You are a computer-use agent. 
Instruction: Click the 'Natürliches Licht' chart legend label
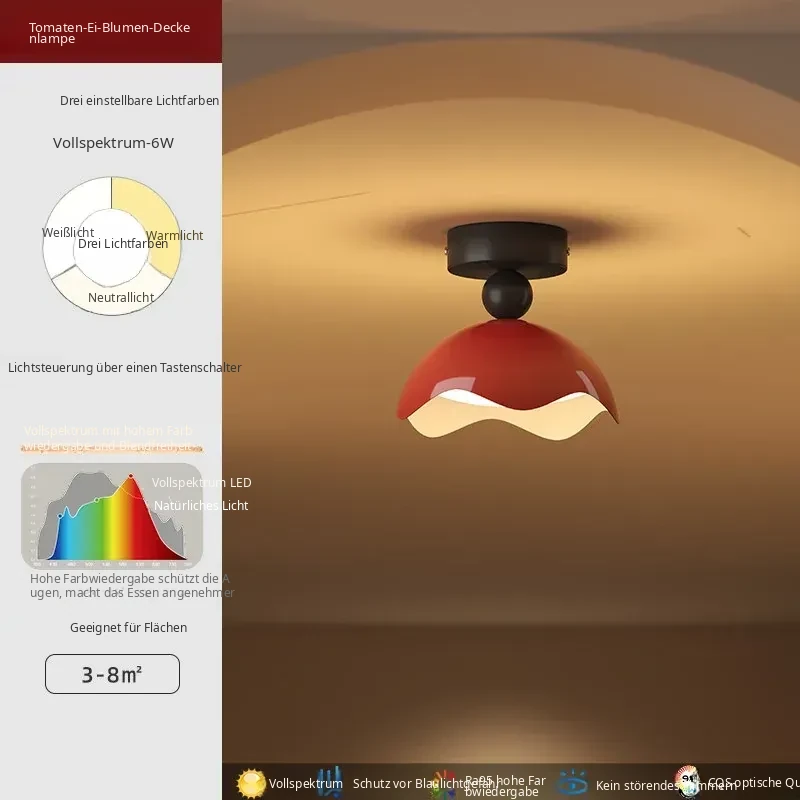[201, 506]
